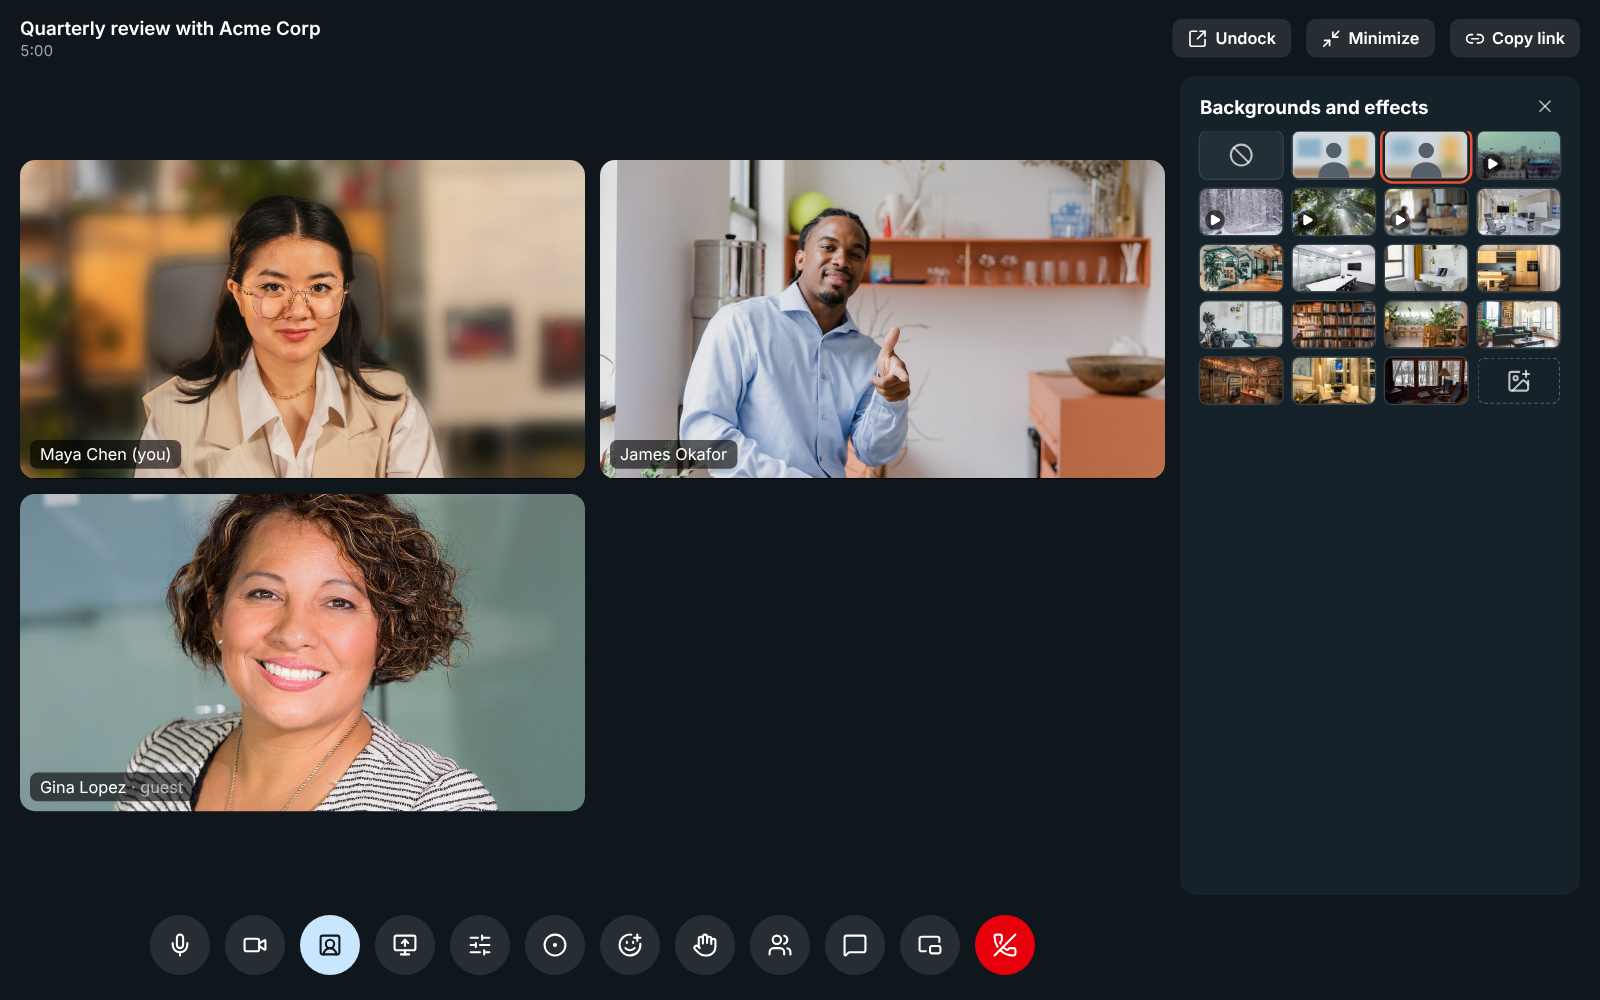Apply the slight blur background
Screen dimensions: 1600x1000
(x=1334, y=155)
